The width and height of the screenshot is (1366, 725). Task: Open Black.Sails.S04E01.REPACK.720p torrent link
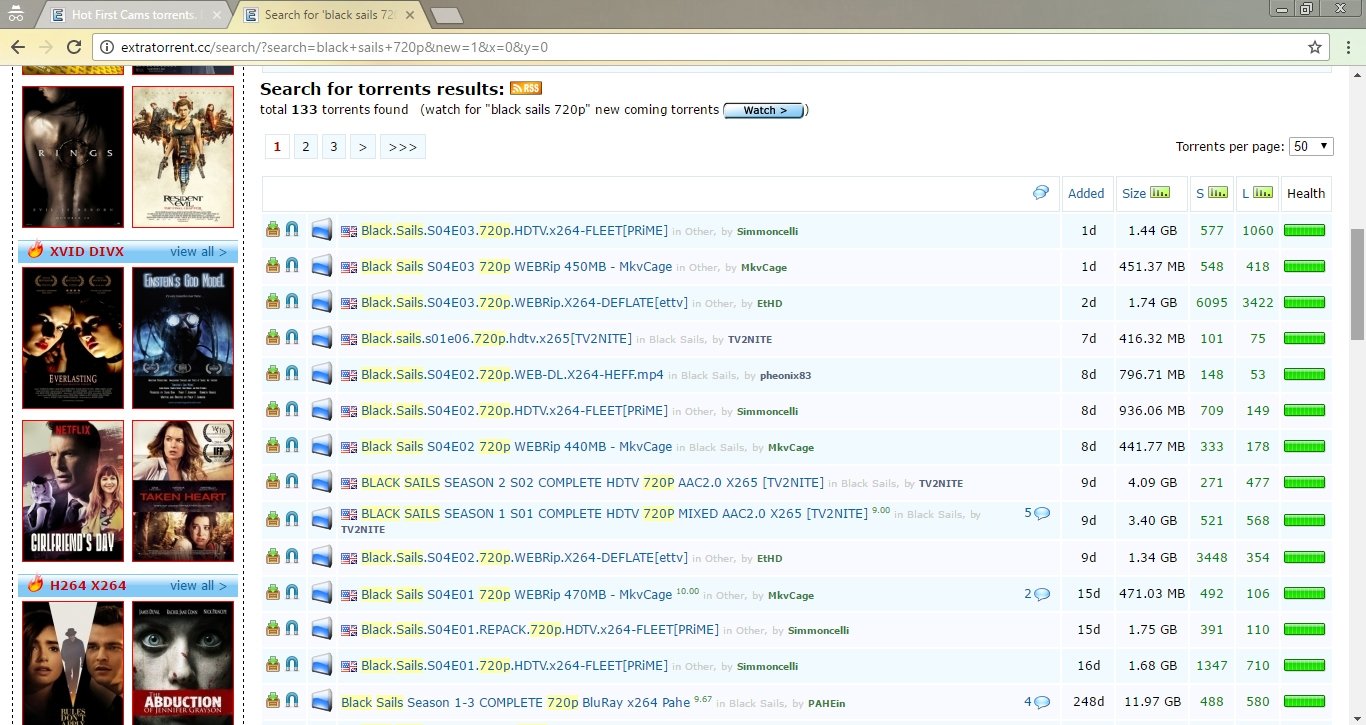[540, 630]
